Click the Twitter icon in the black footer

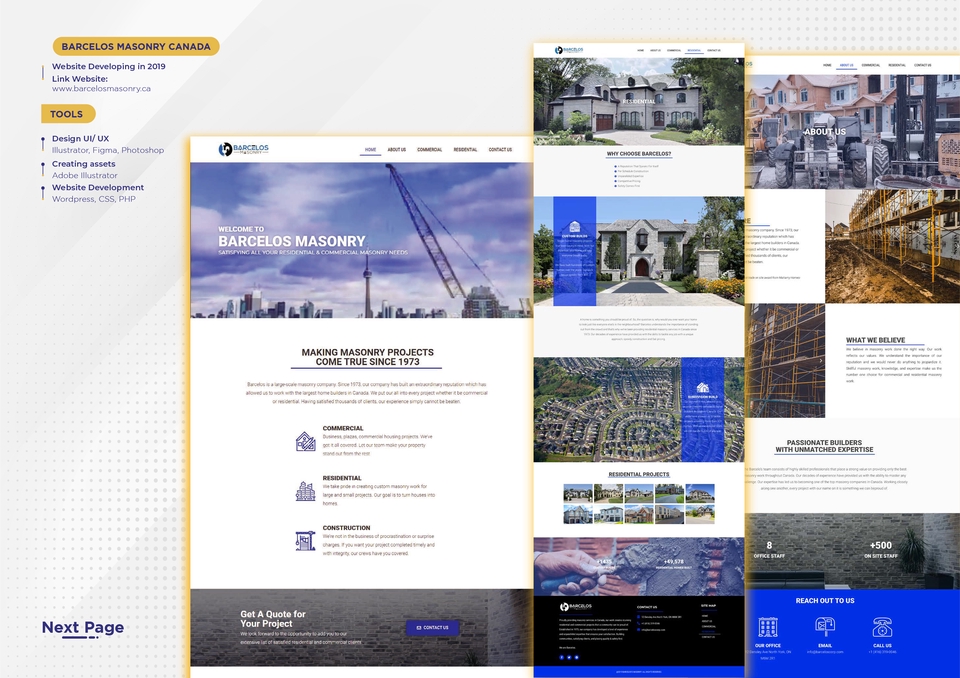pos(569,657)
